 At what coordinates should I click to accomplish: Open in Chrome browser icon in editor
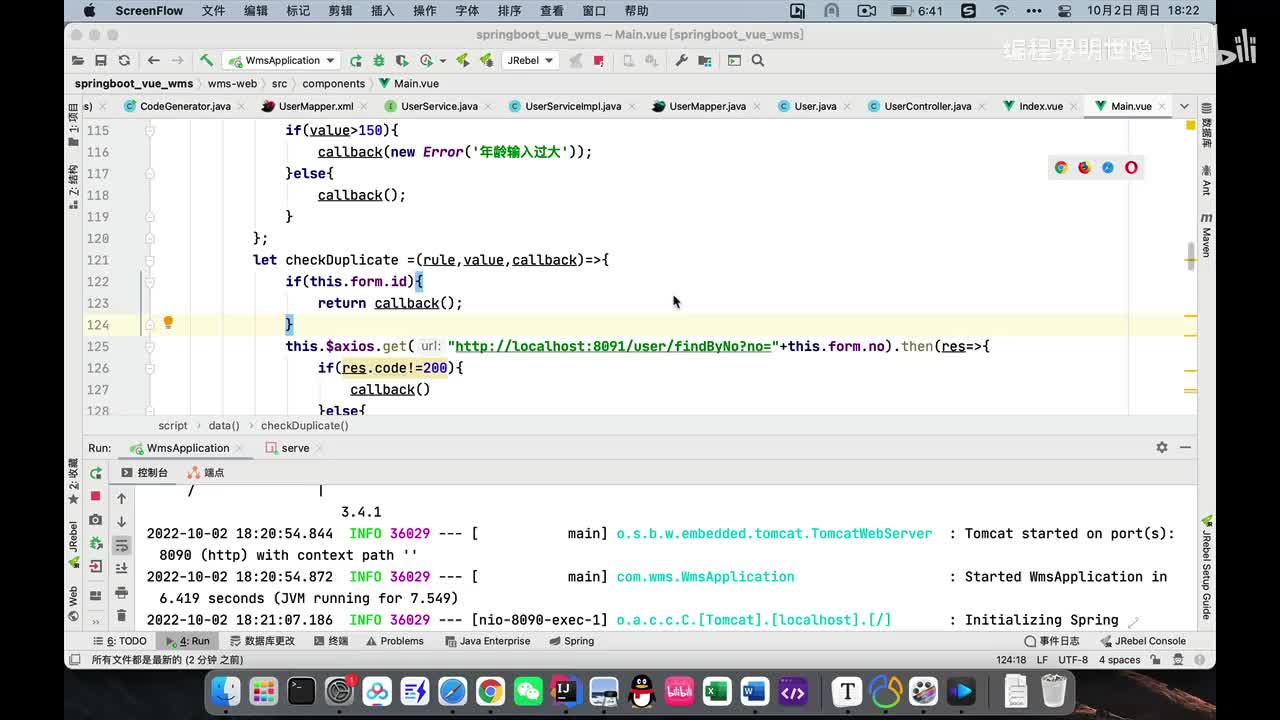[1061, 168]
